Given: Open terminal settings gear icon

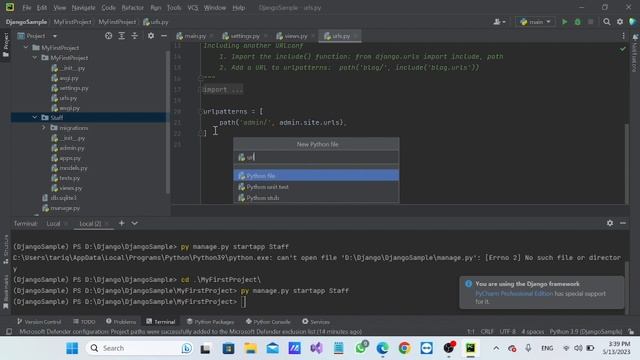Looking at the screenshot, I should tap(610, 223).
